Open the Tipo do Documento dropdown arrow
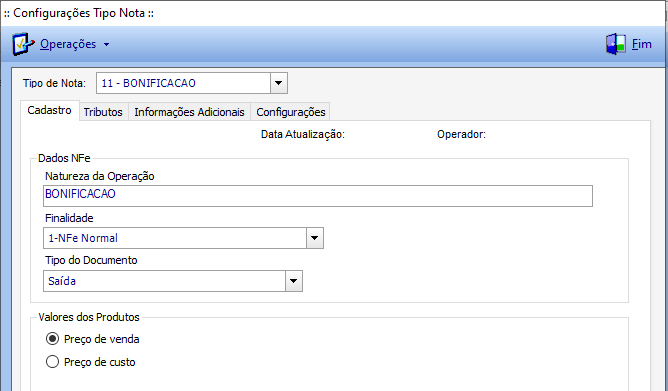668x391 pixels. point(294,281)
